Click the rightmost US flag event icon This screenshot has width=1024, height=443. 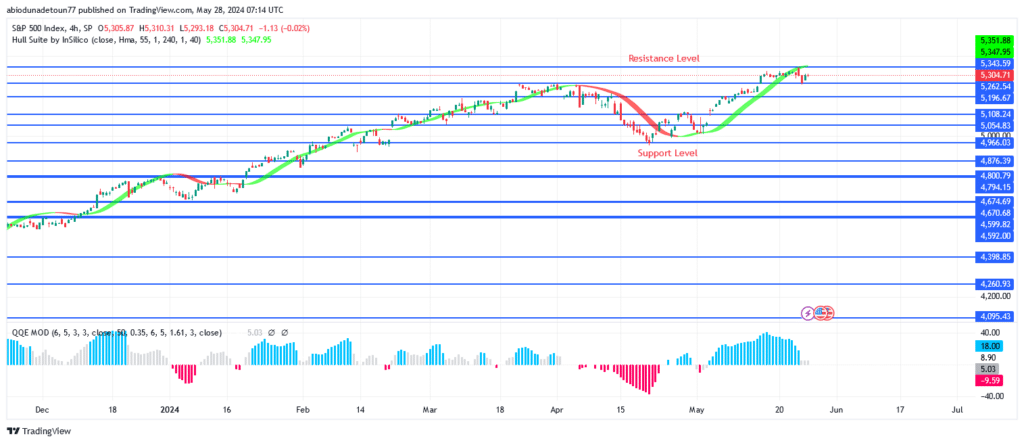(x=828, y=313)
